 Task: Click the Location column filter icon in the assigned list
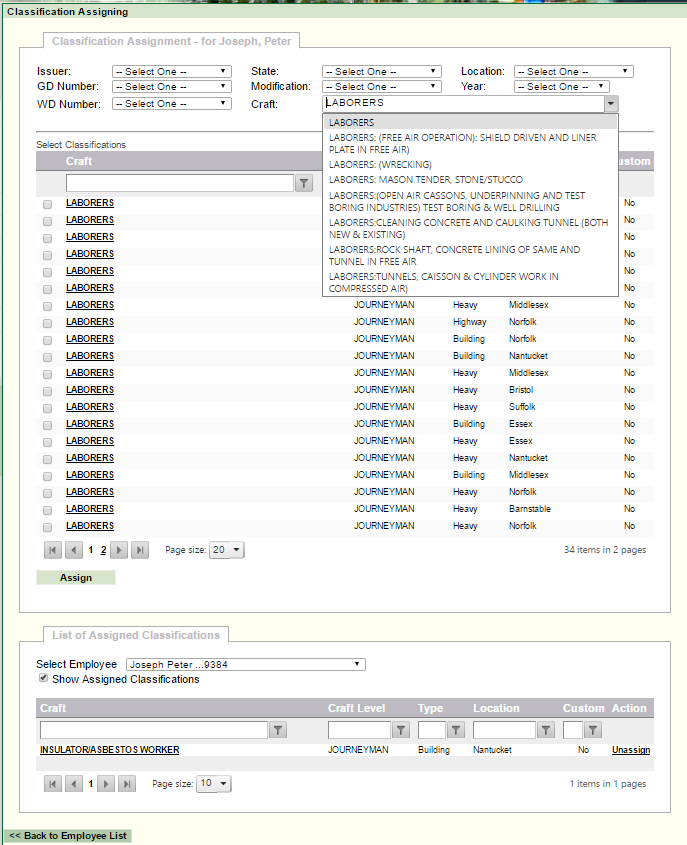(x=545, y=730)
